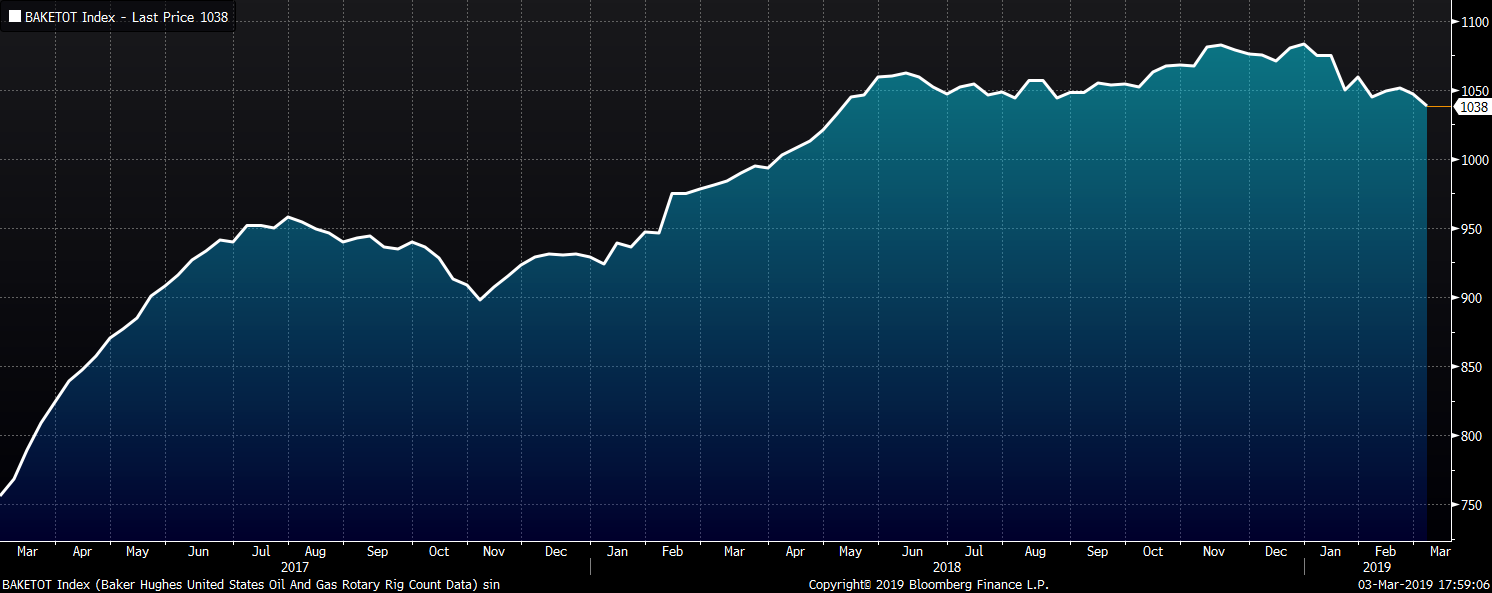Image resolution: width=1492 pixels, height=593 pixels.
Task: Click the start of the line at March 2017
Action: 2,495
